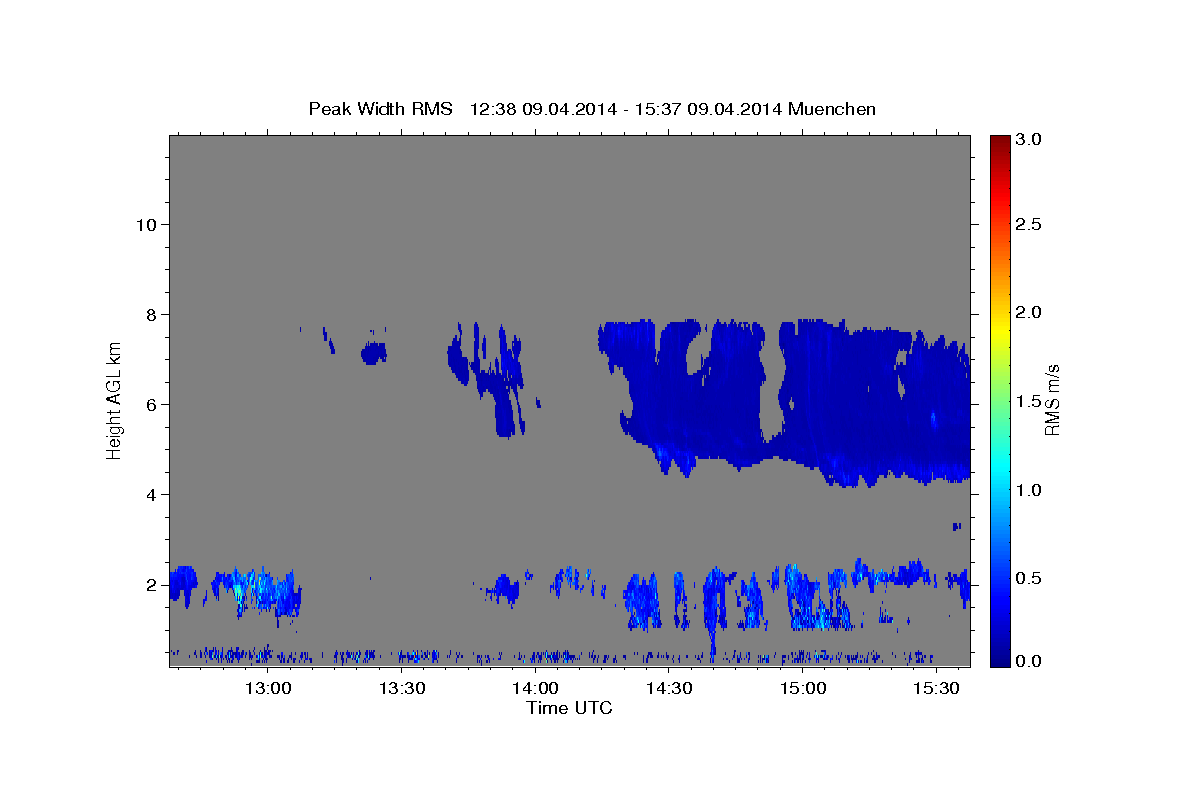Click the 14:00 time tick label
Viewport: 1200px width, 800px height.
pos(535,689)
